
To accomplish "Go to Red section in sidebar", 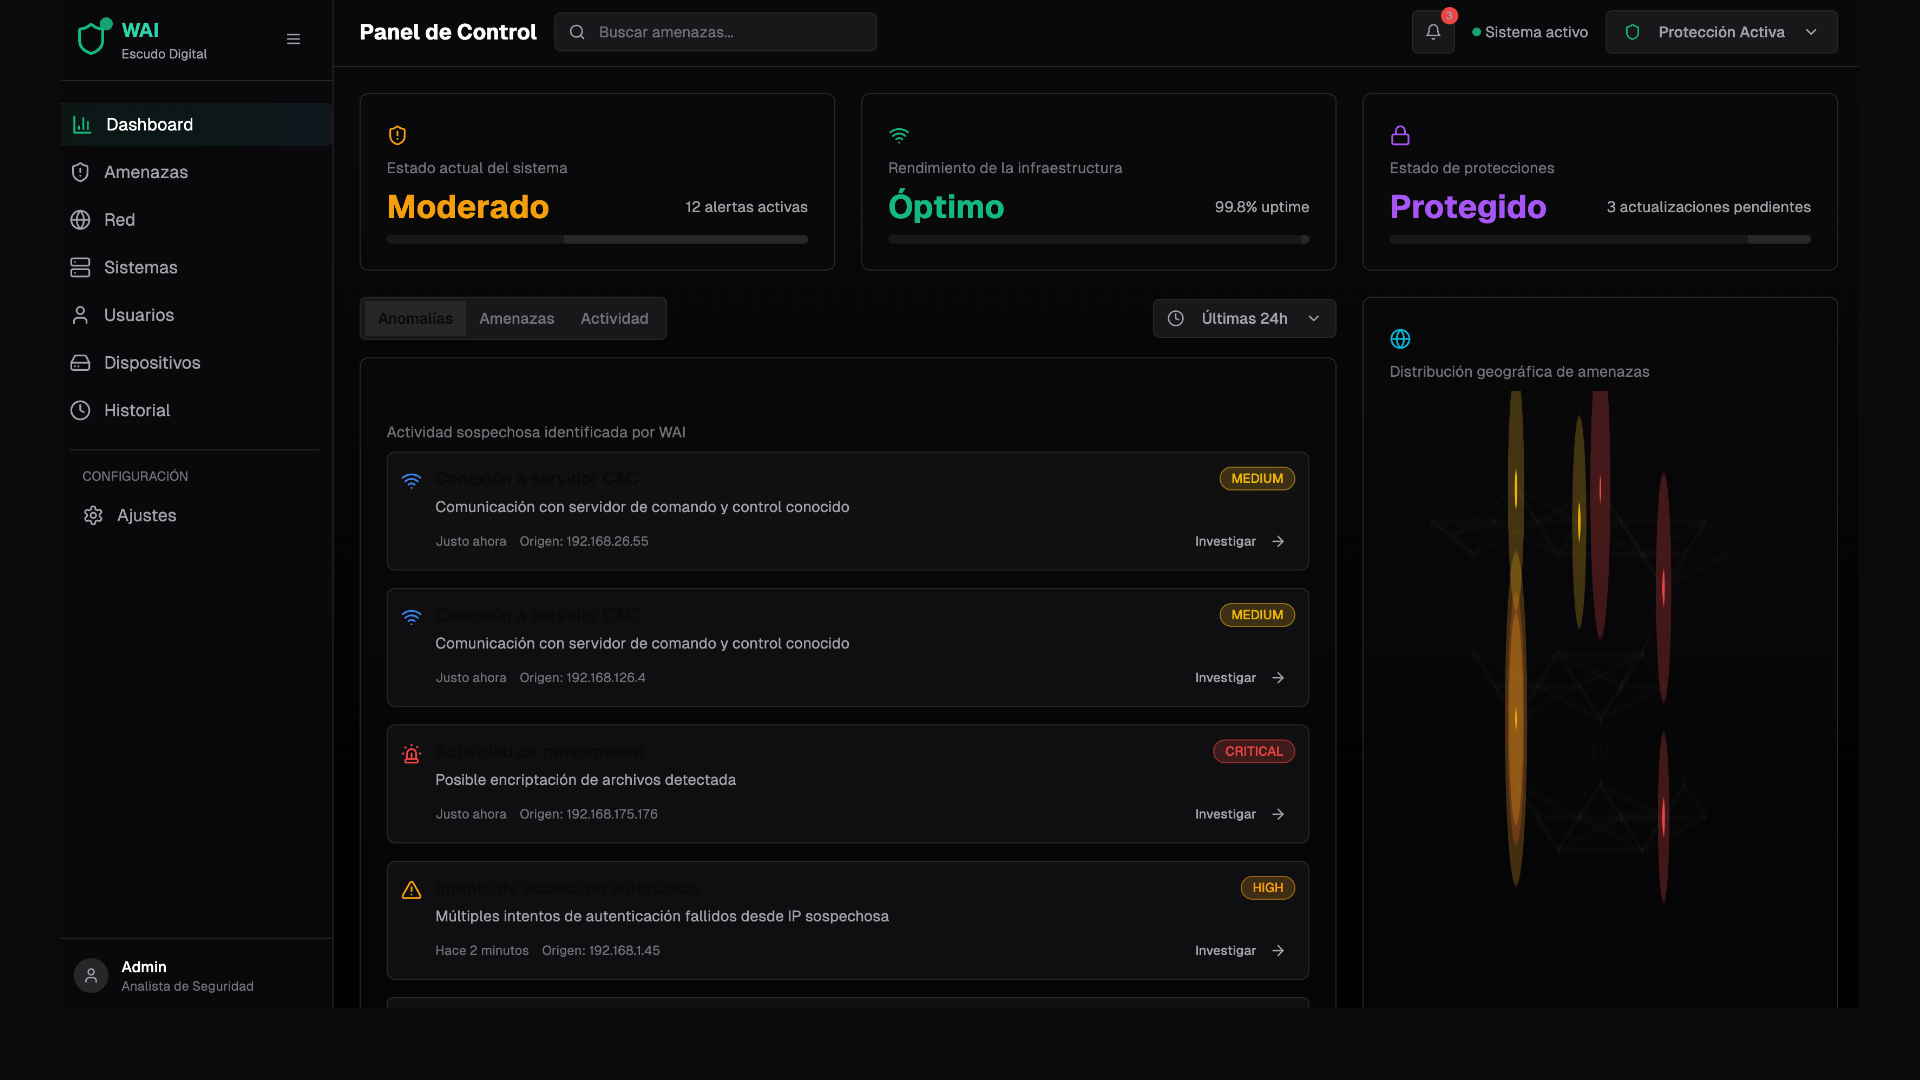I will coord(196,220).
